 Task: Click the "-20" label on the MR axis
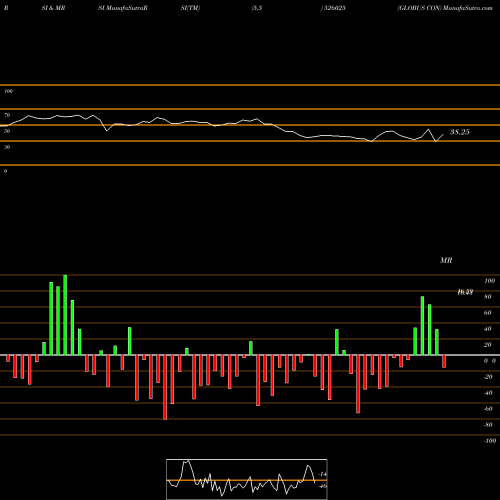488,377
